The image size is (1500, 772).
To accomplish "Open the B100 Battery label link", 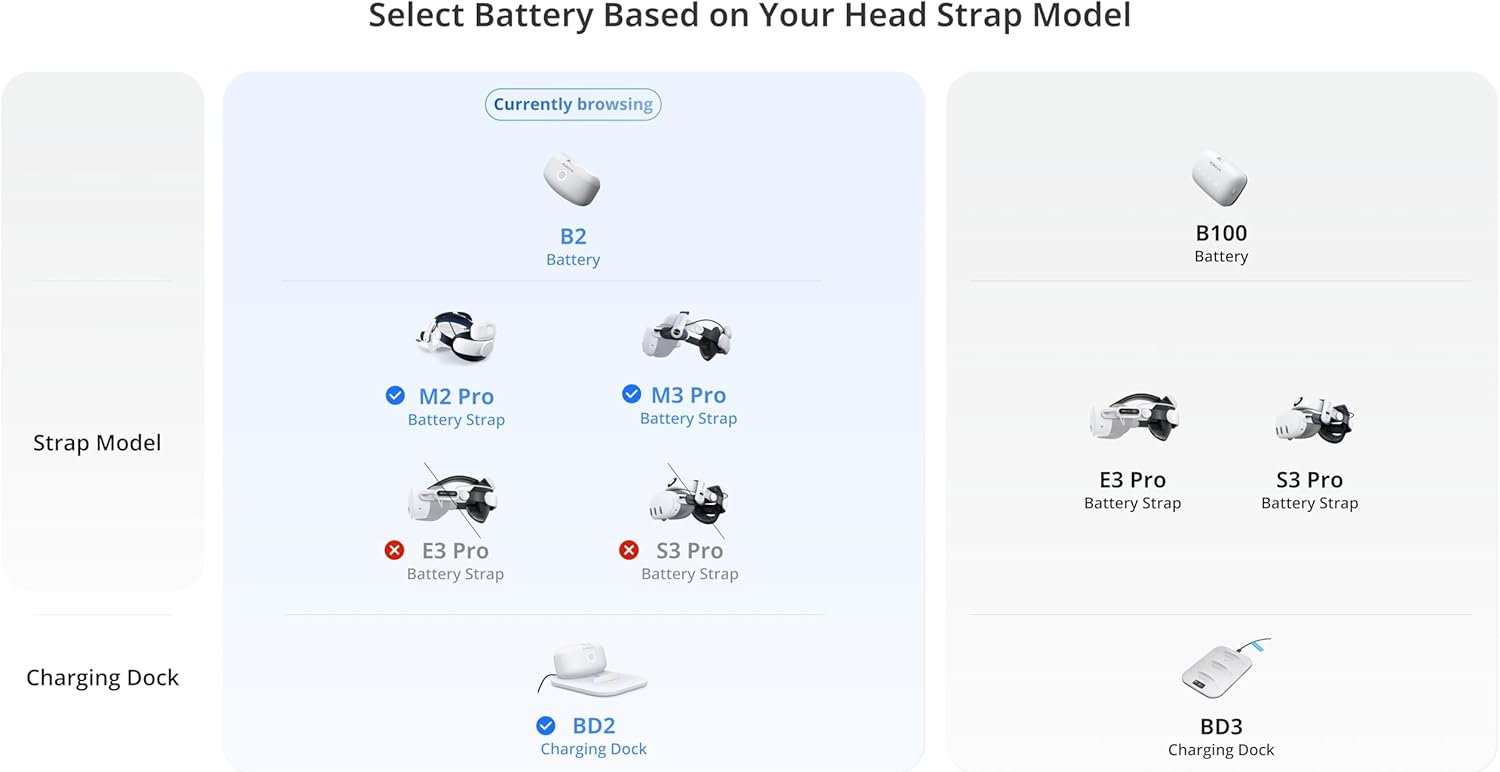I will click(x=1221, y=243).
